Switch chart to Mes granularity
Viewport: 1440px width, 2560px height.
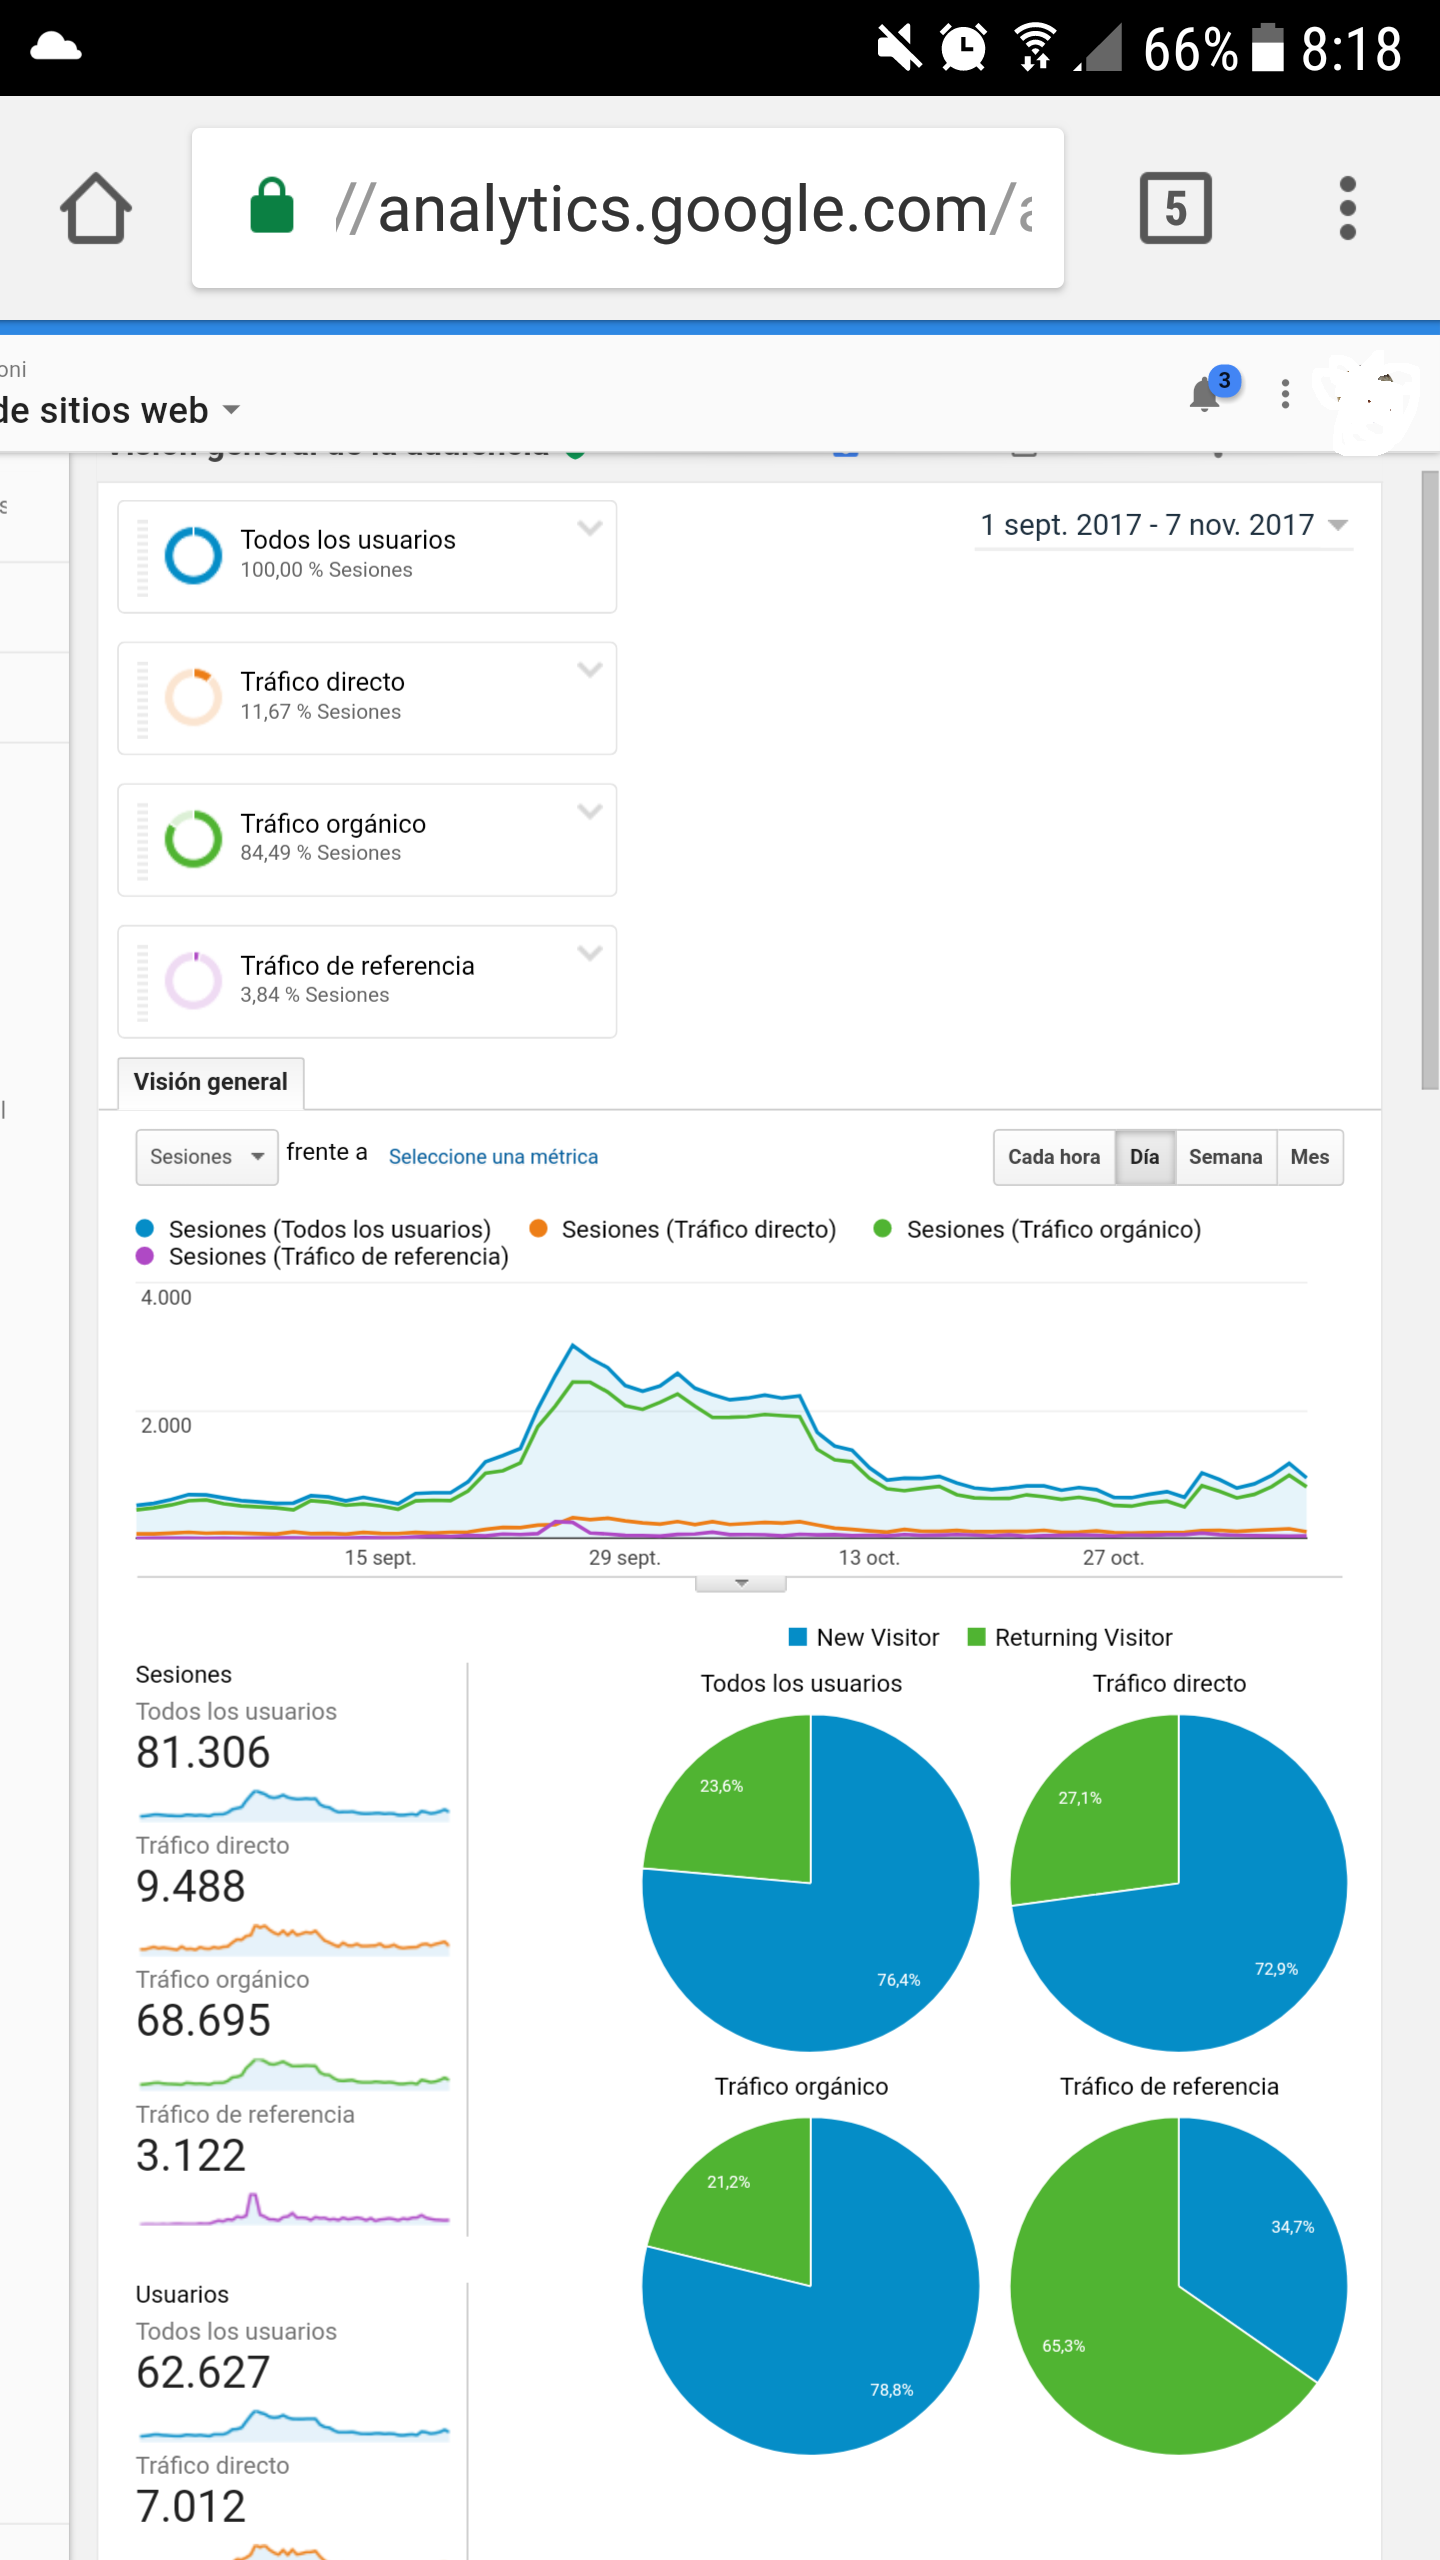pos(1310,1157)
